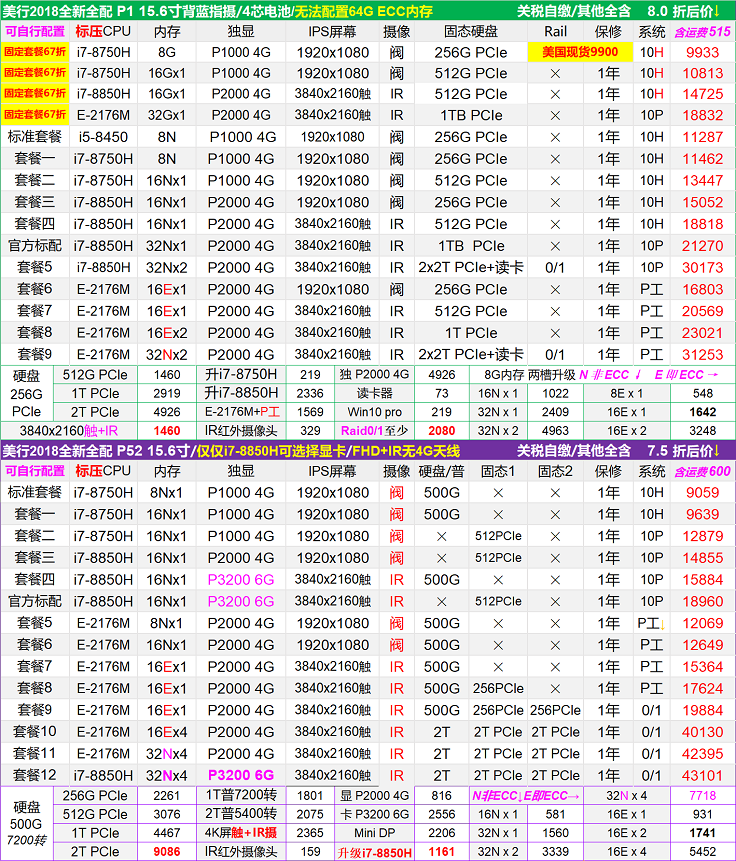
Task: Select the bold 1642 price
Action: coord(702,412)
